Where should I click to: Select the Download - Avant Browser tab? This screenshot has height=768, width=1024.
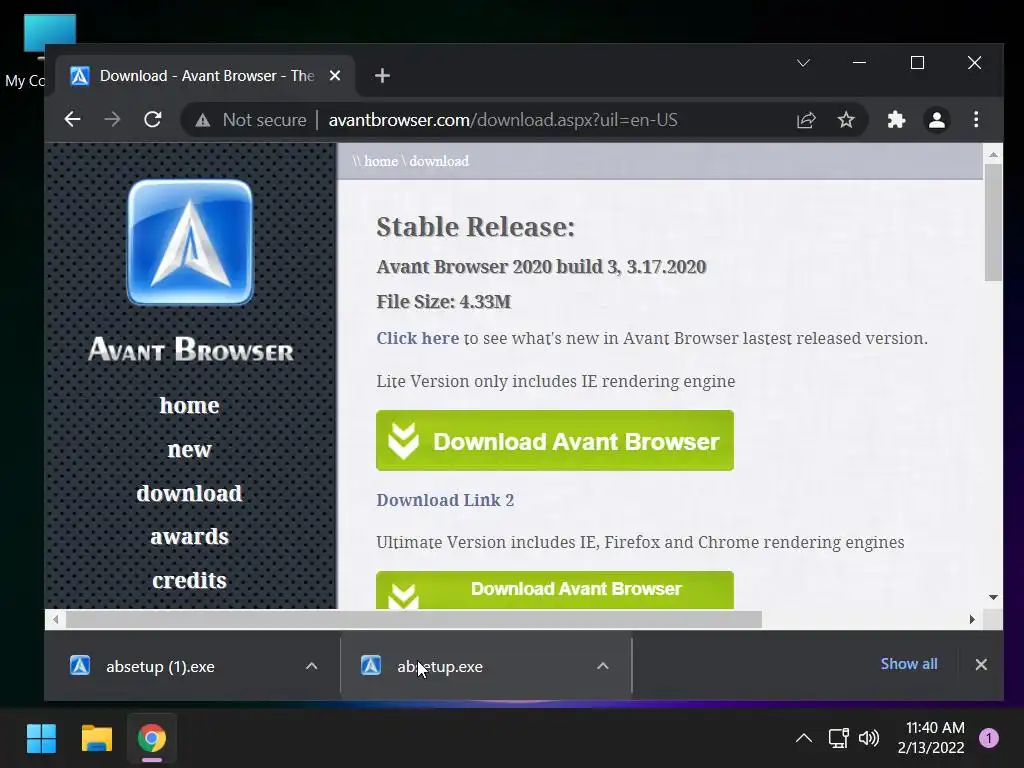[x=206, y=76]
